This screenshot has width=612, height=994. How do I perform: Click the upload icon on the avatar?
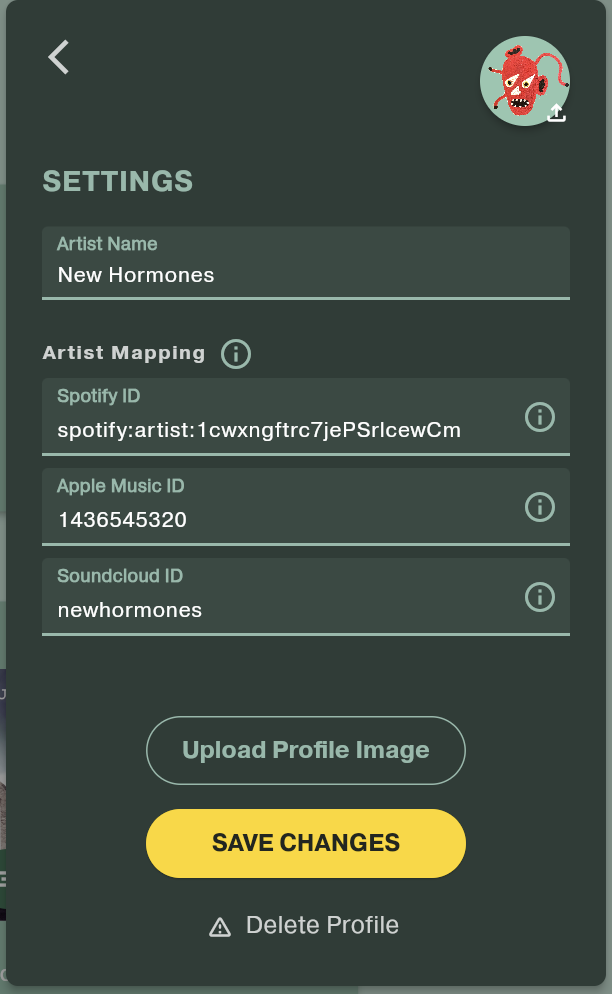pos(557,113)
